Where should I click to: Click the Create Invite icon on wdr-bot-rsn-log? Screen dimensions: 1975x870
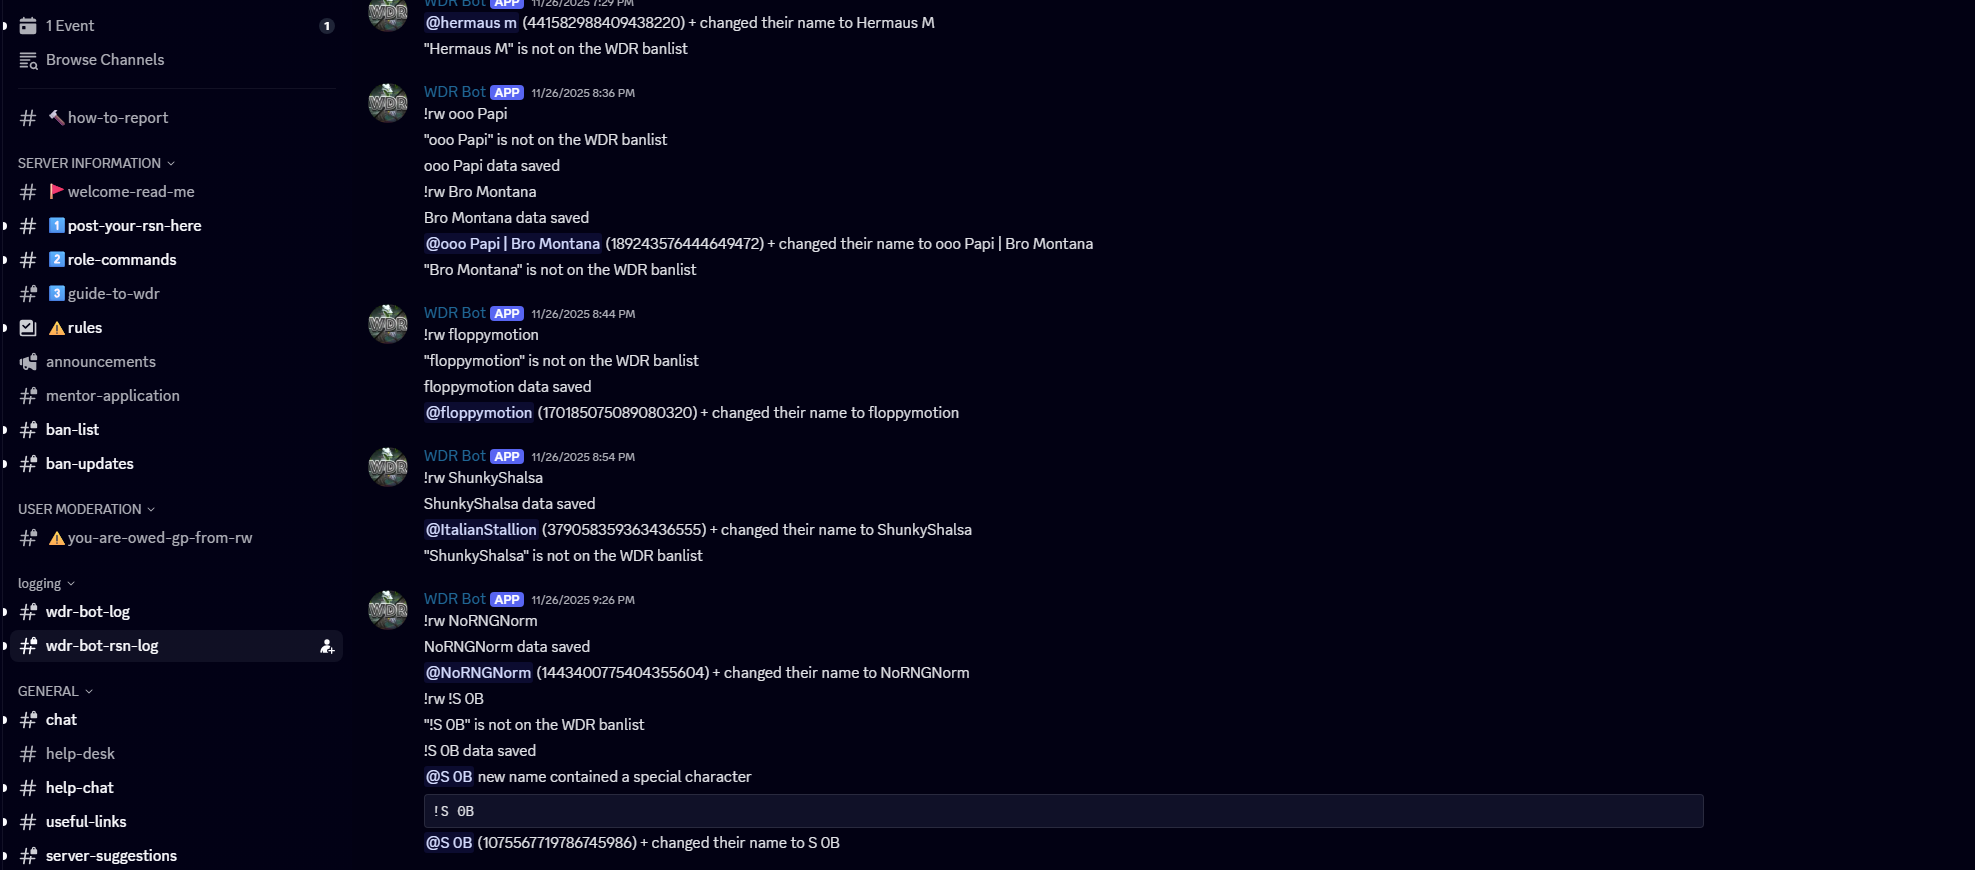[327, 646]
